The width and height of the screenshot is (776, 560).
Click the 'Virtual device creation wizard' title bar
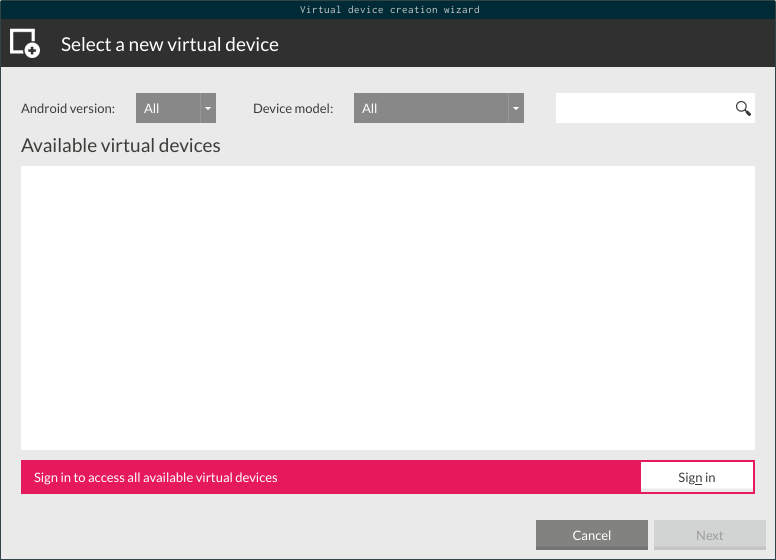tap(389, 9)
